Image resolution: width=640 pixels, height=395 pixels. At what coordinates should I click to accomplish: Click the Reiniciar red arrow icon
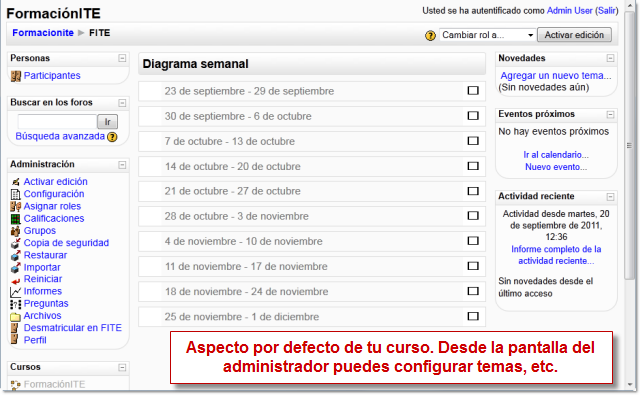click(x=16, y=281)
